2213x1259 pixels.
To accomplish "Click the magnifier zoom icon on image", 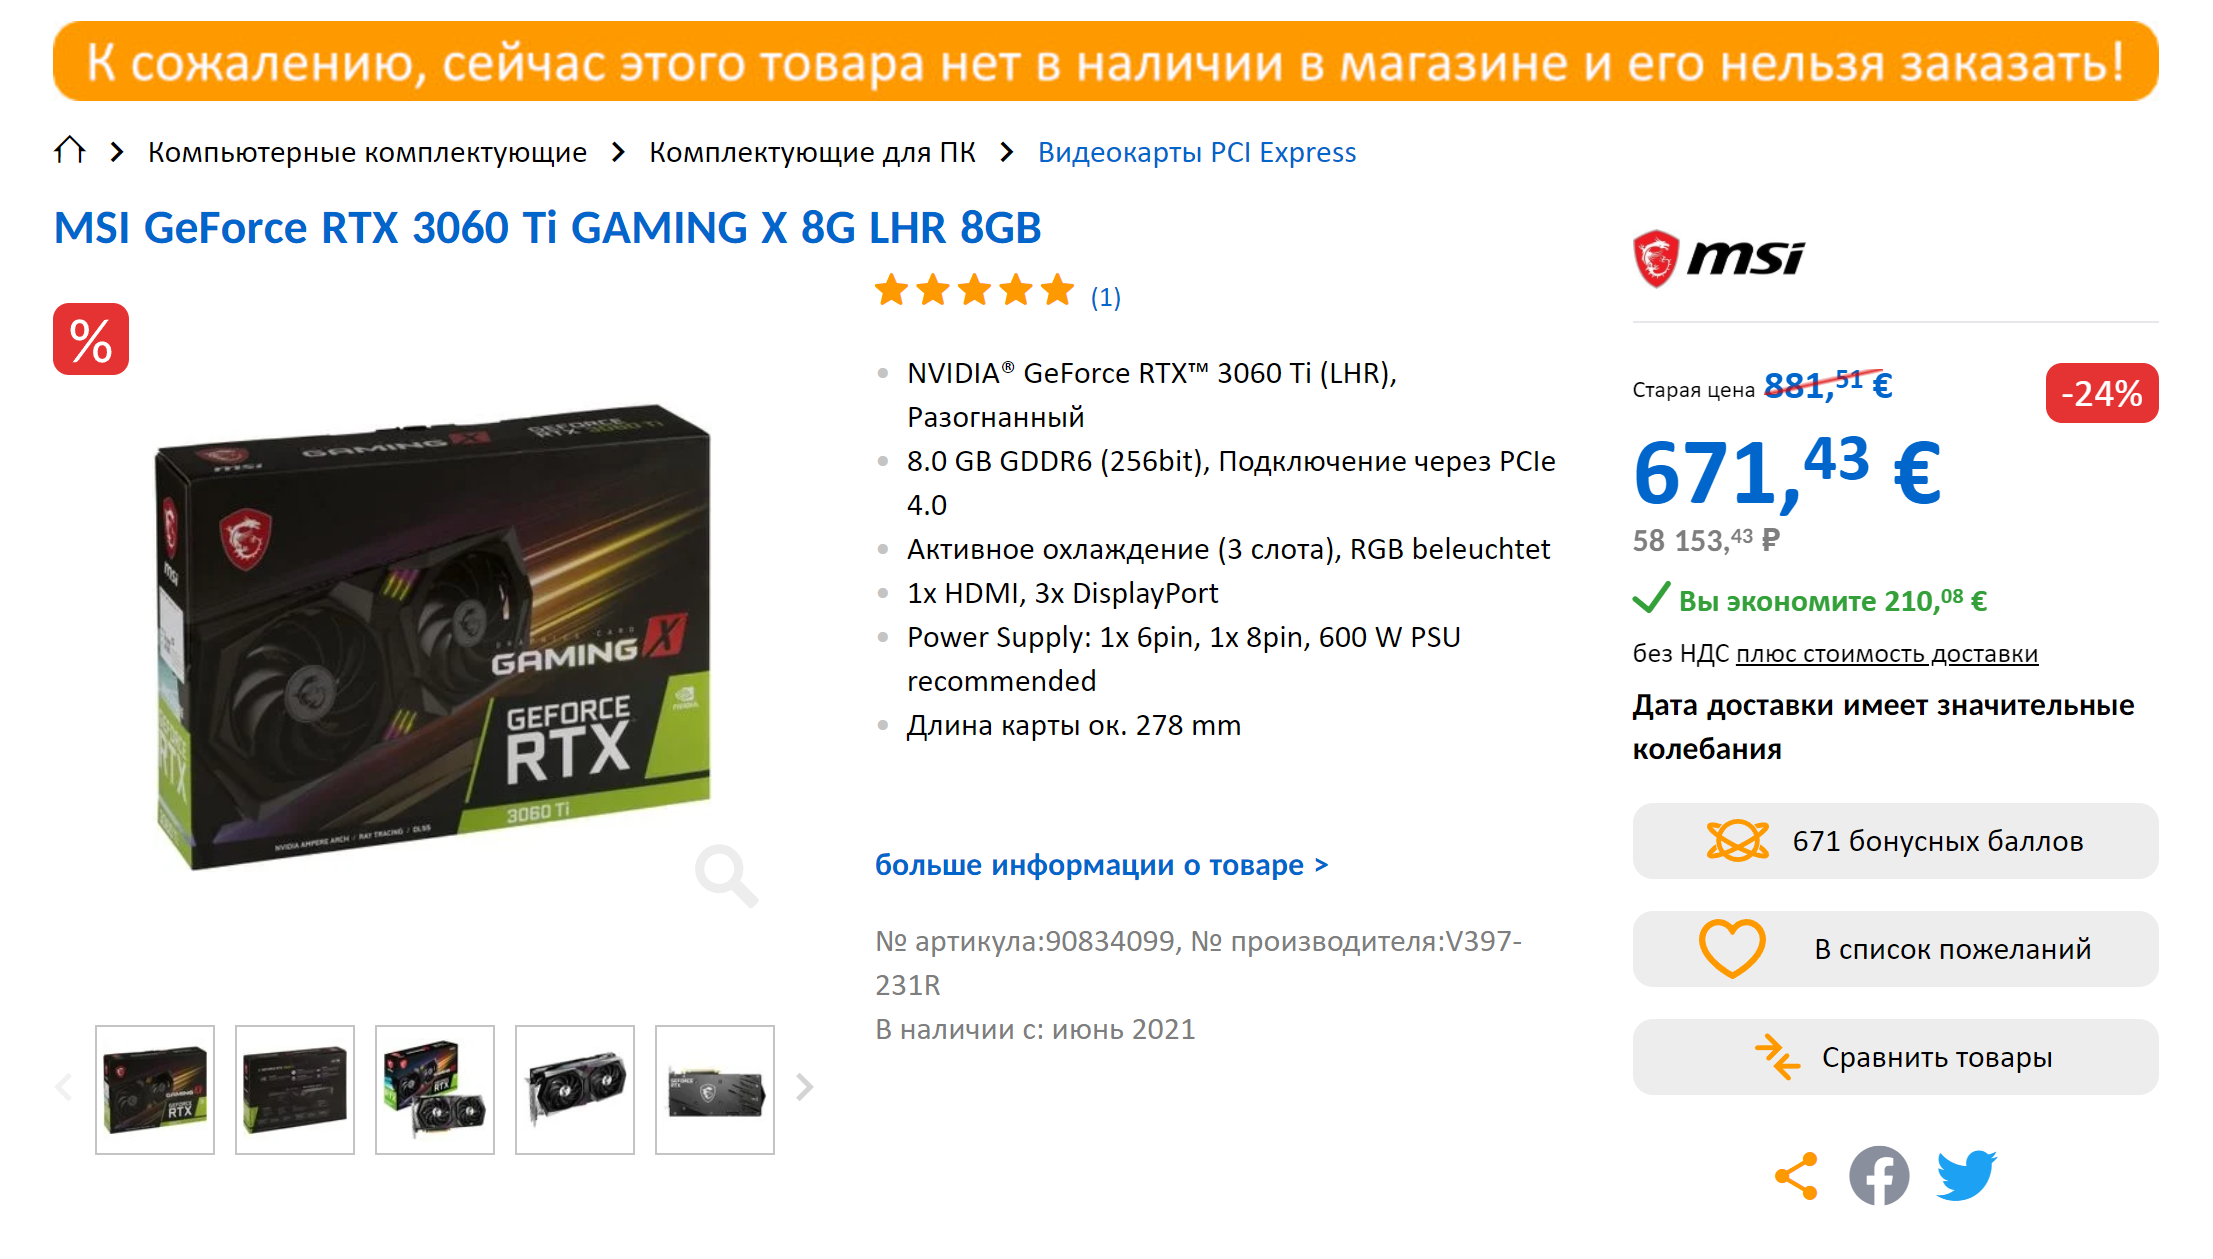I will coord(727,875).
